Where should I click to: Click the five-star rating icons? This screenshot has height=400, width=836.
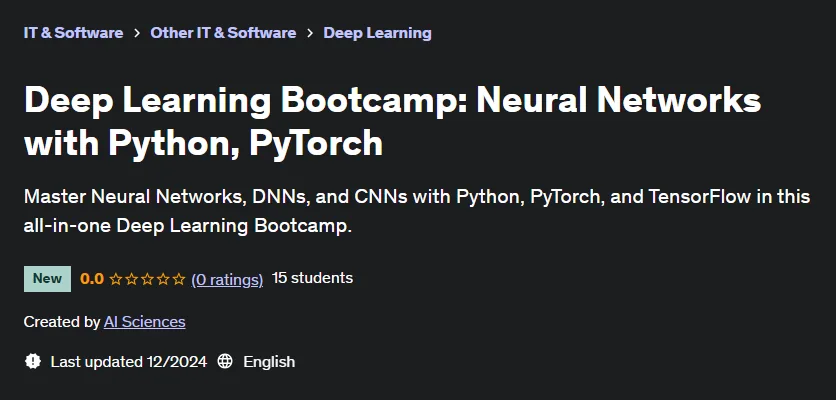[x=147, y=279]
